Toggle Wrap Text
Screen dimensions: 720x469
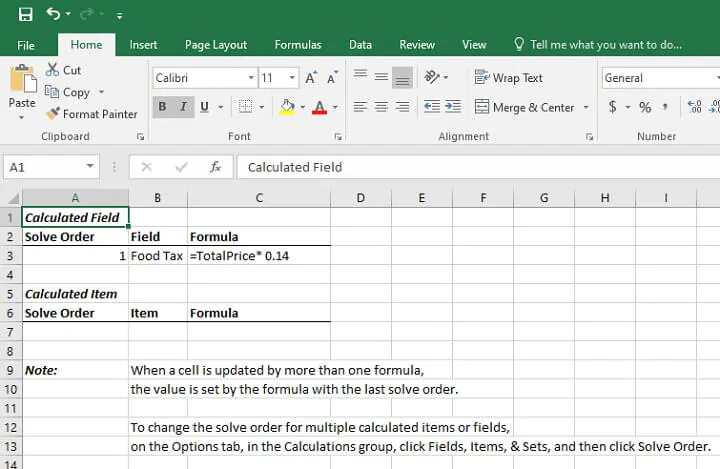point(509,78)
